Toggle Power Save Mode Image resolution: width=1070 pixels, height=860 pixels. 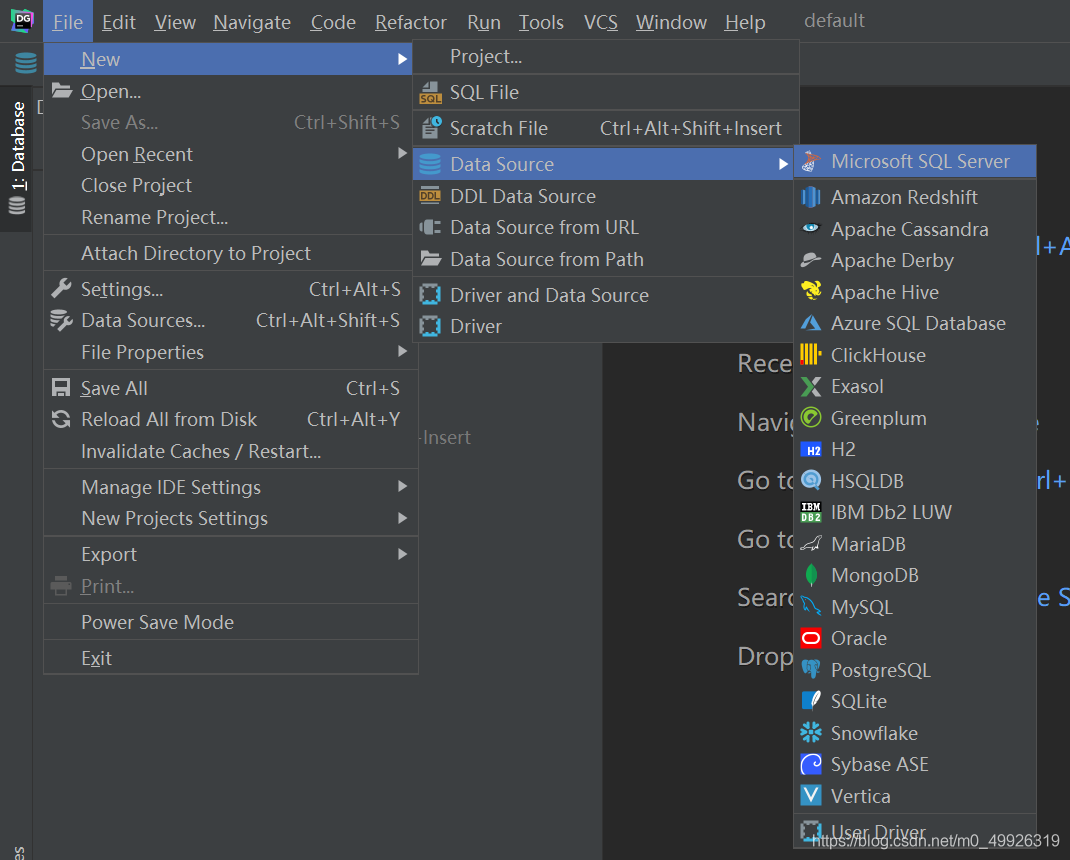pyautogui.click(x=231, y=622)
